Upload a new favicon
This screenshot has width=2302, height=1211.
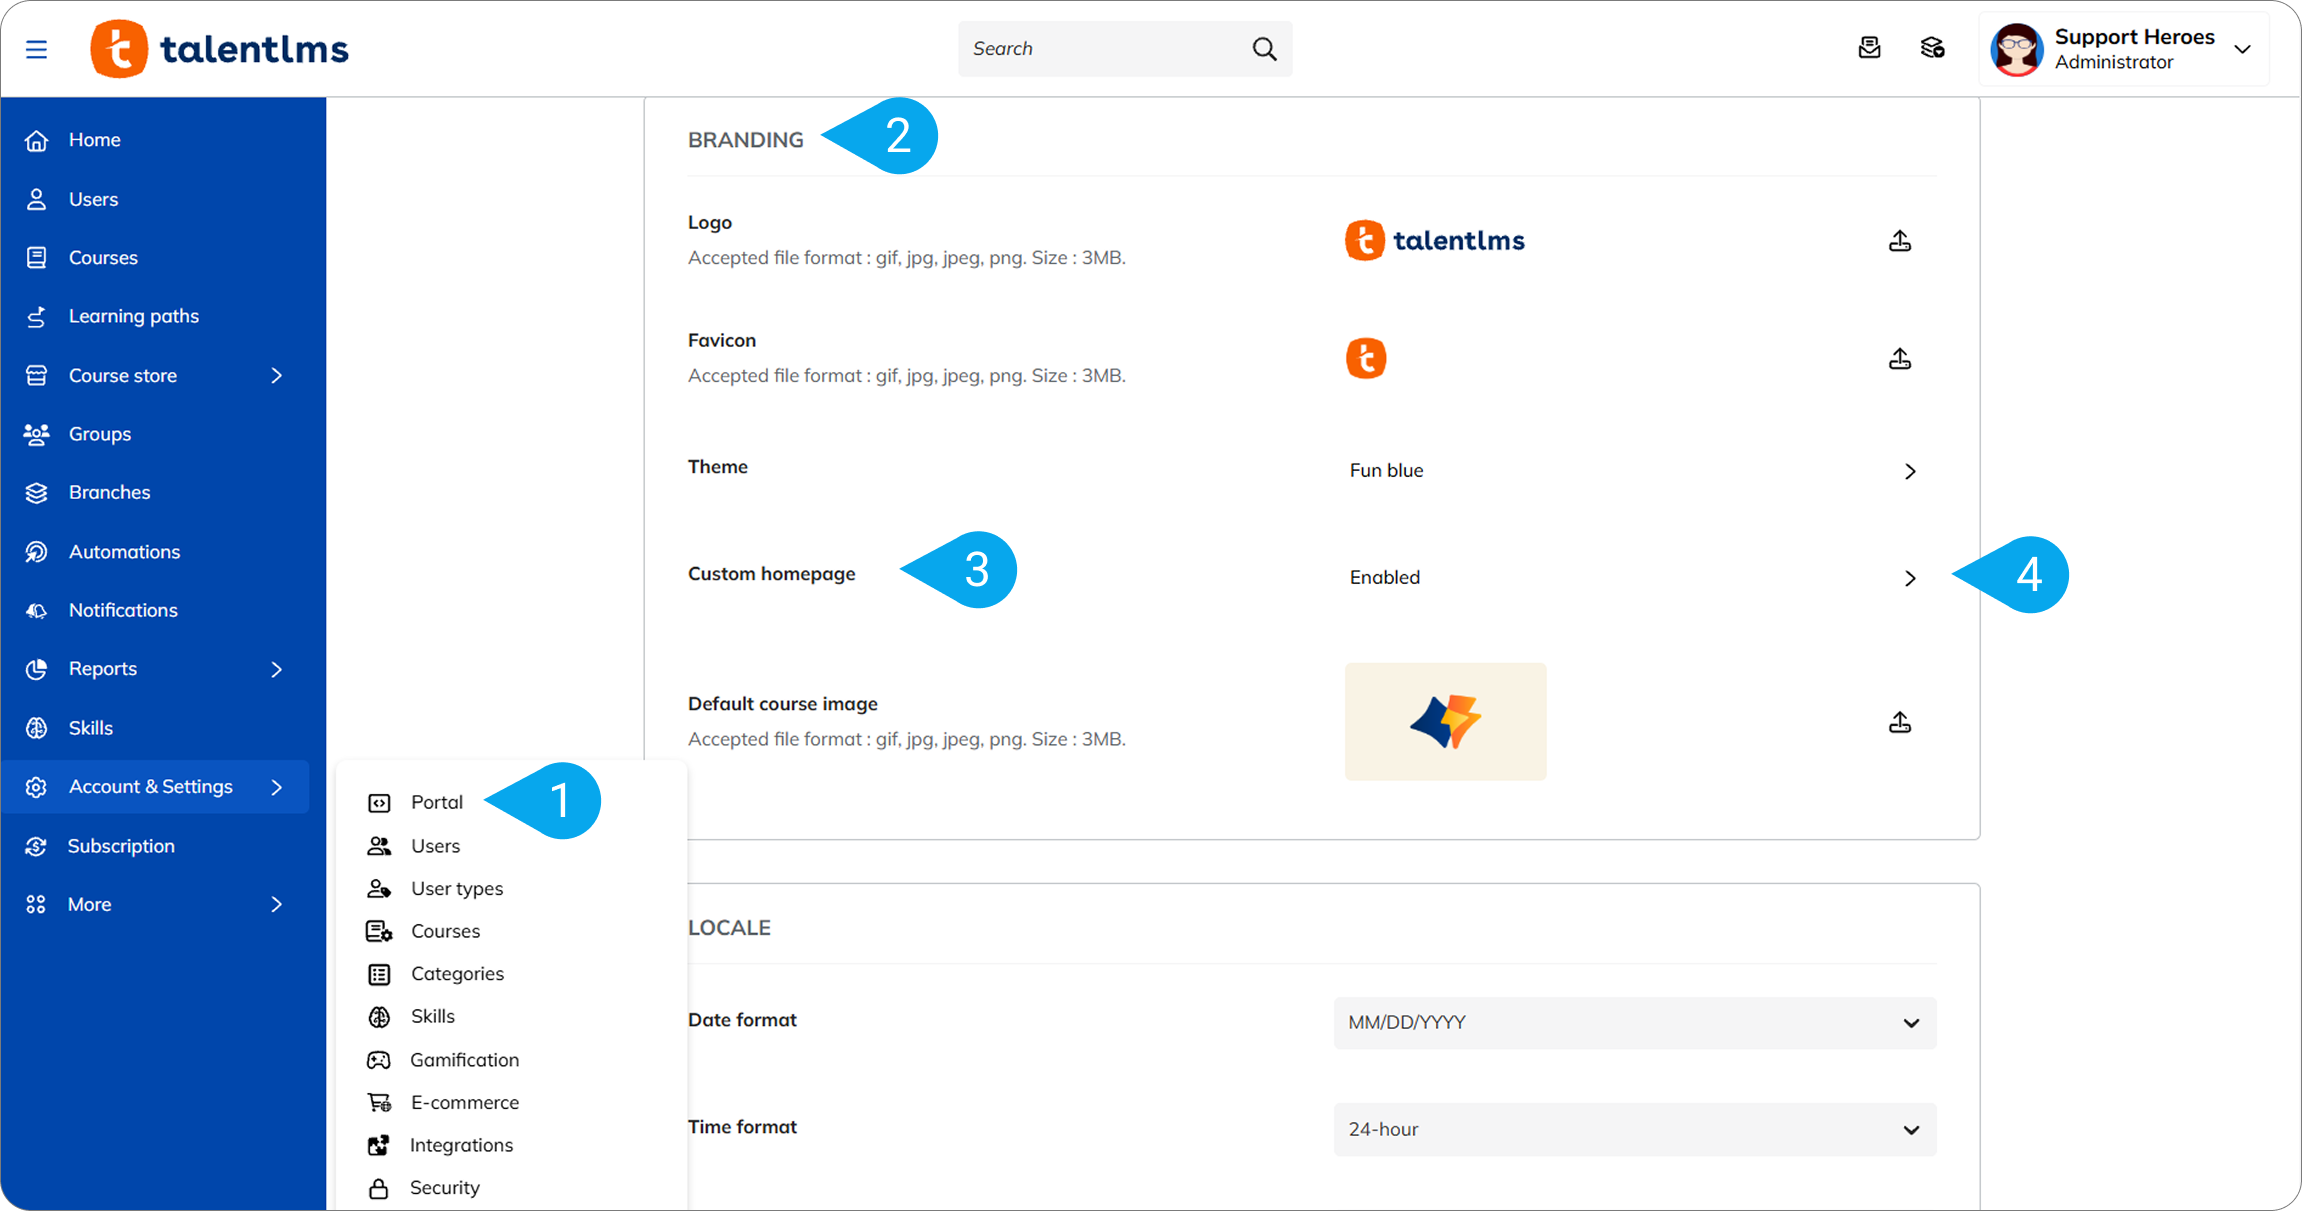(1899, 359)
